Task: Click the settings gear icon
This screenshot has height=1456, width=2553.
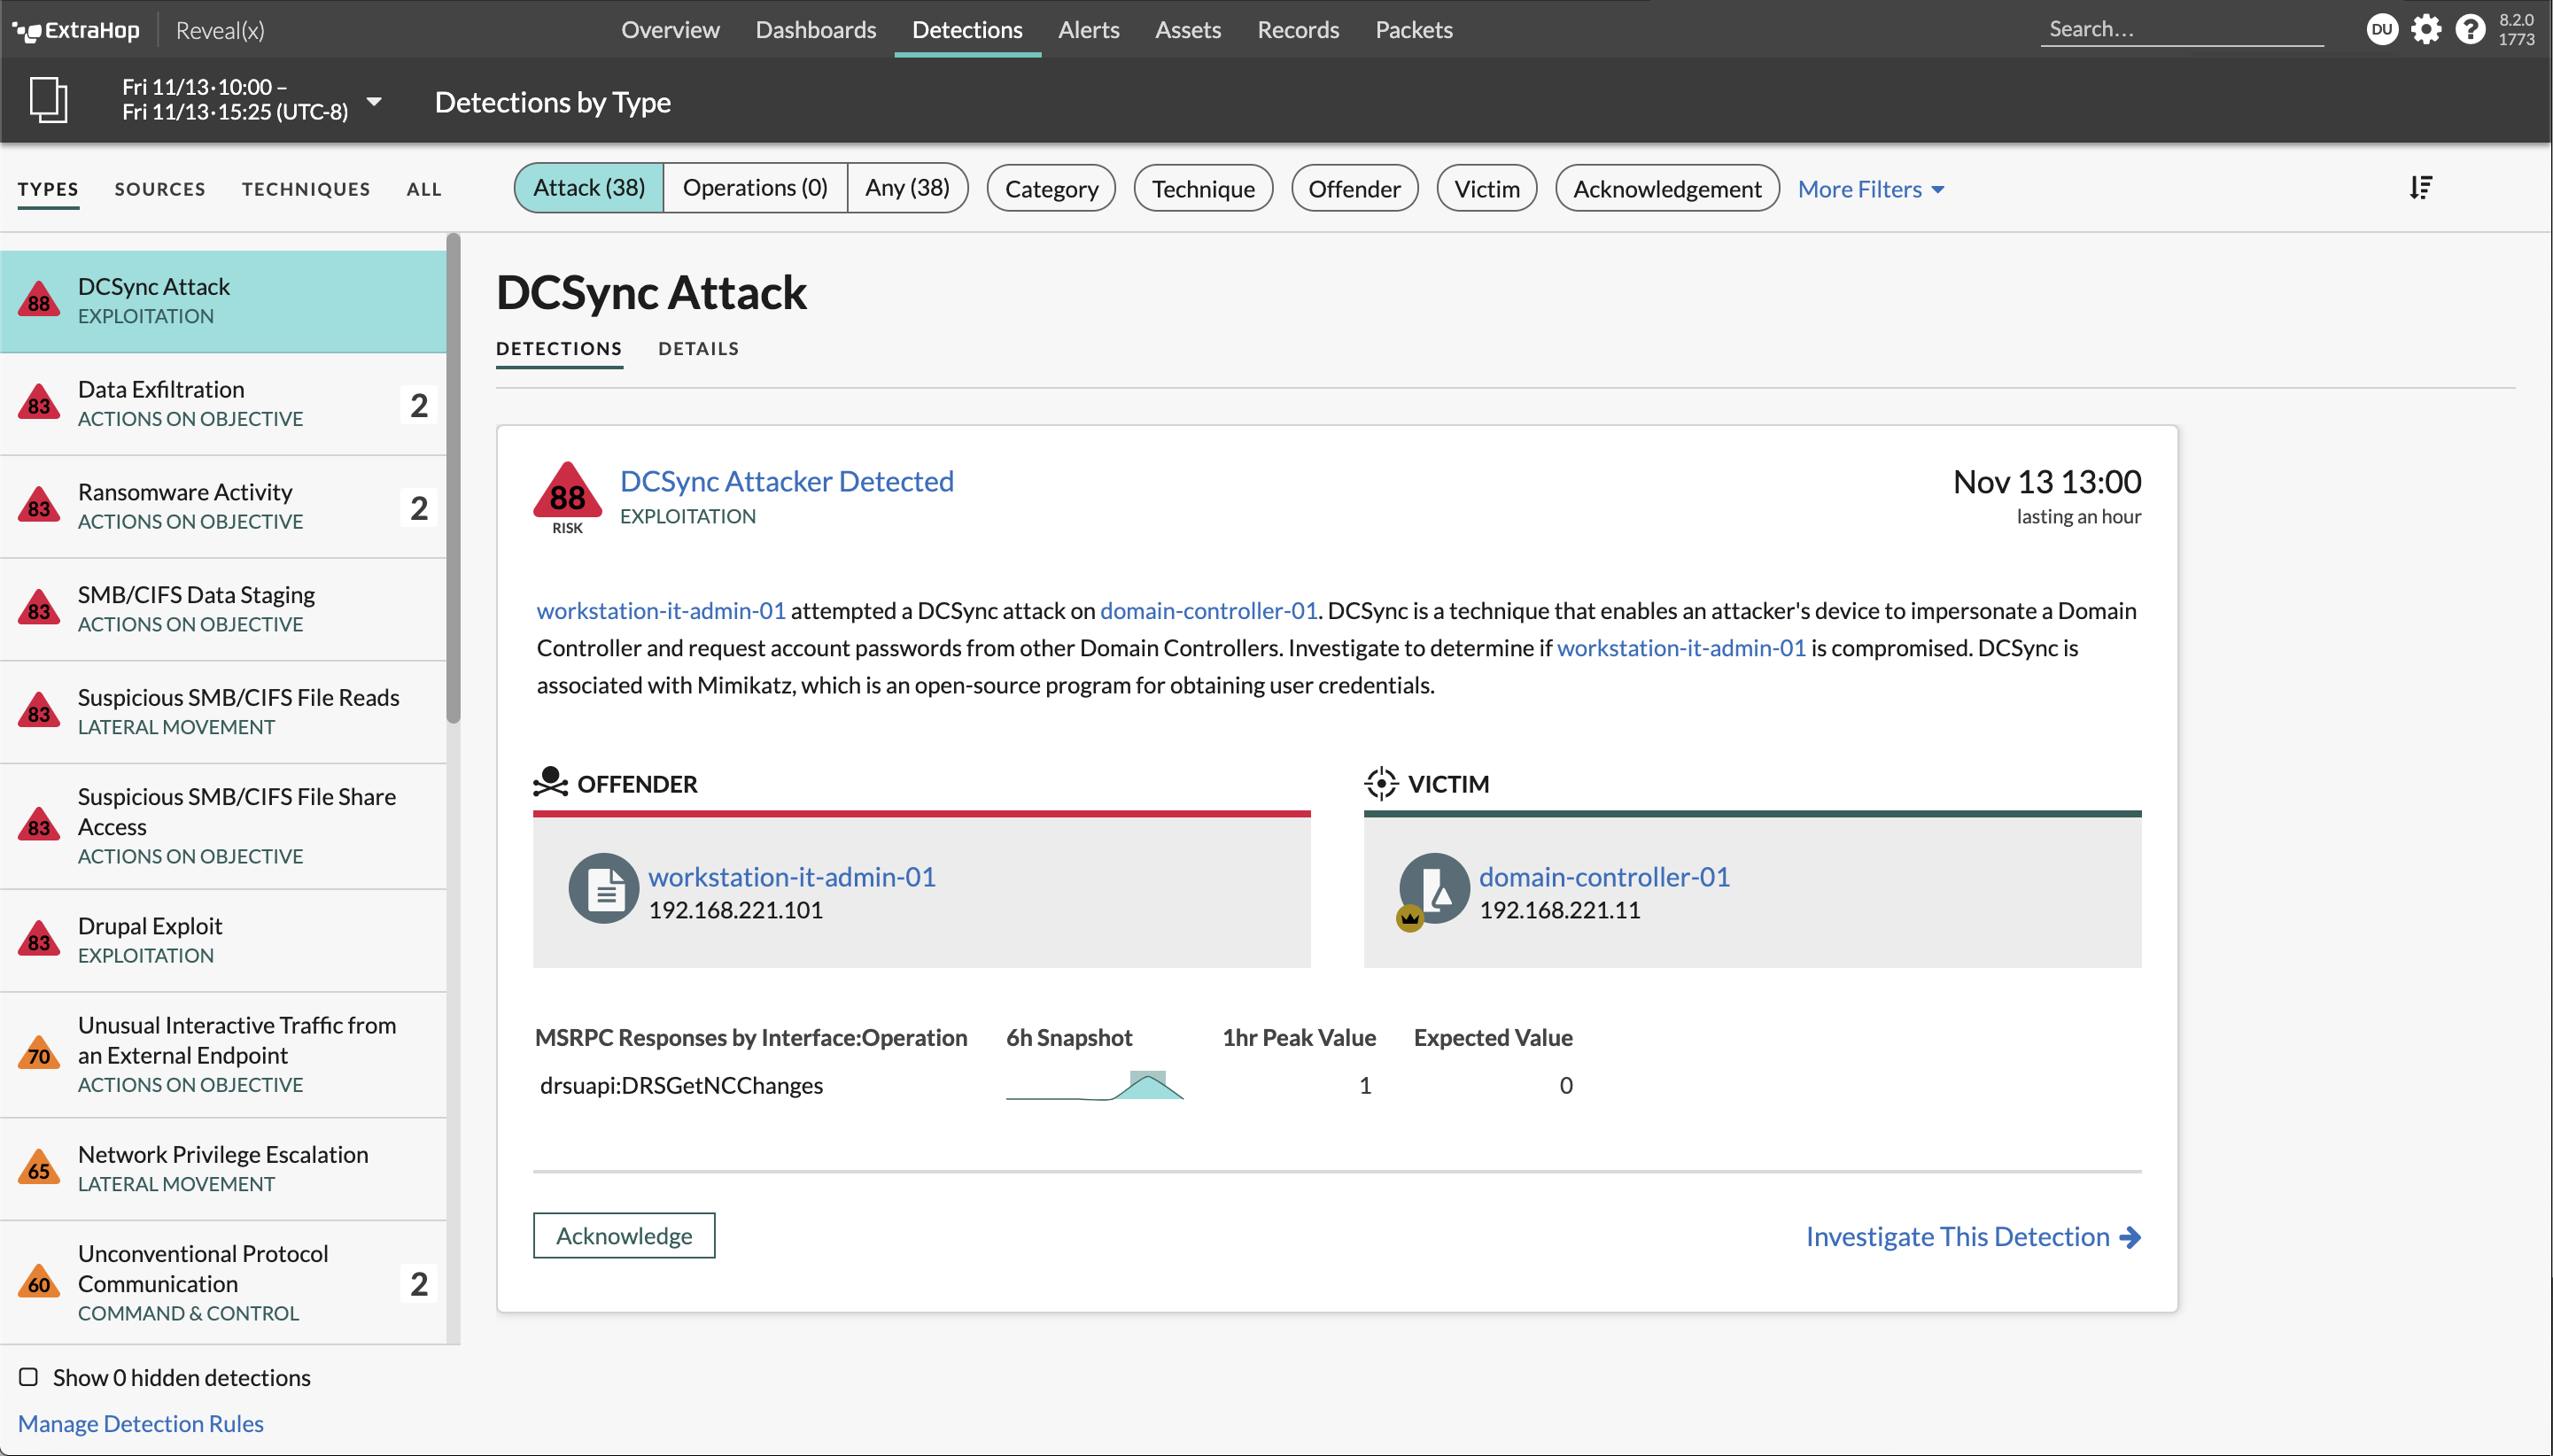Action: [x=2426, y=28]
